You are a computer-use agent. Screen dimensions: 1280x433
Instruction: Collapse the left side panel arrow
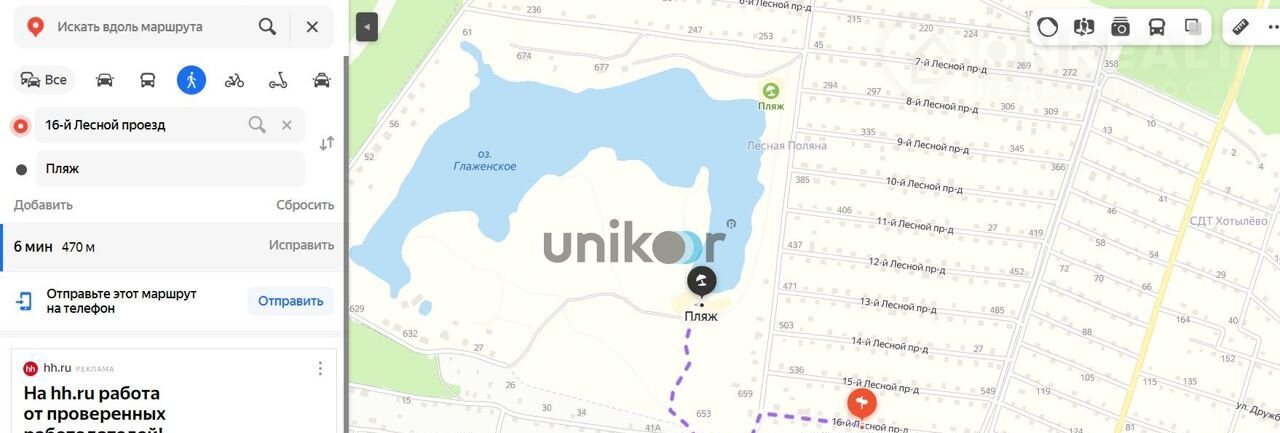(367, 27)
